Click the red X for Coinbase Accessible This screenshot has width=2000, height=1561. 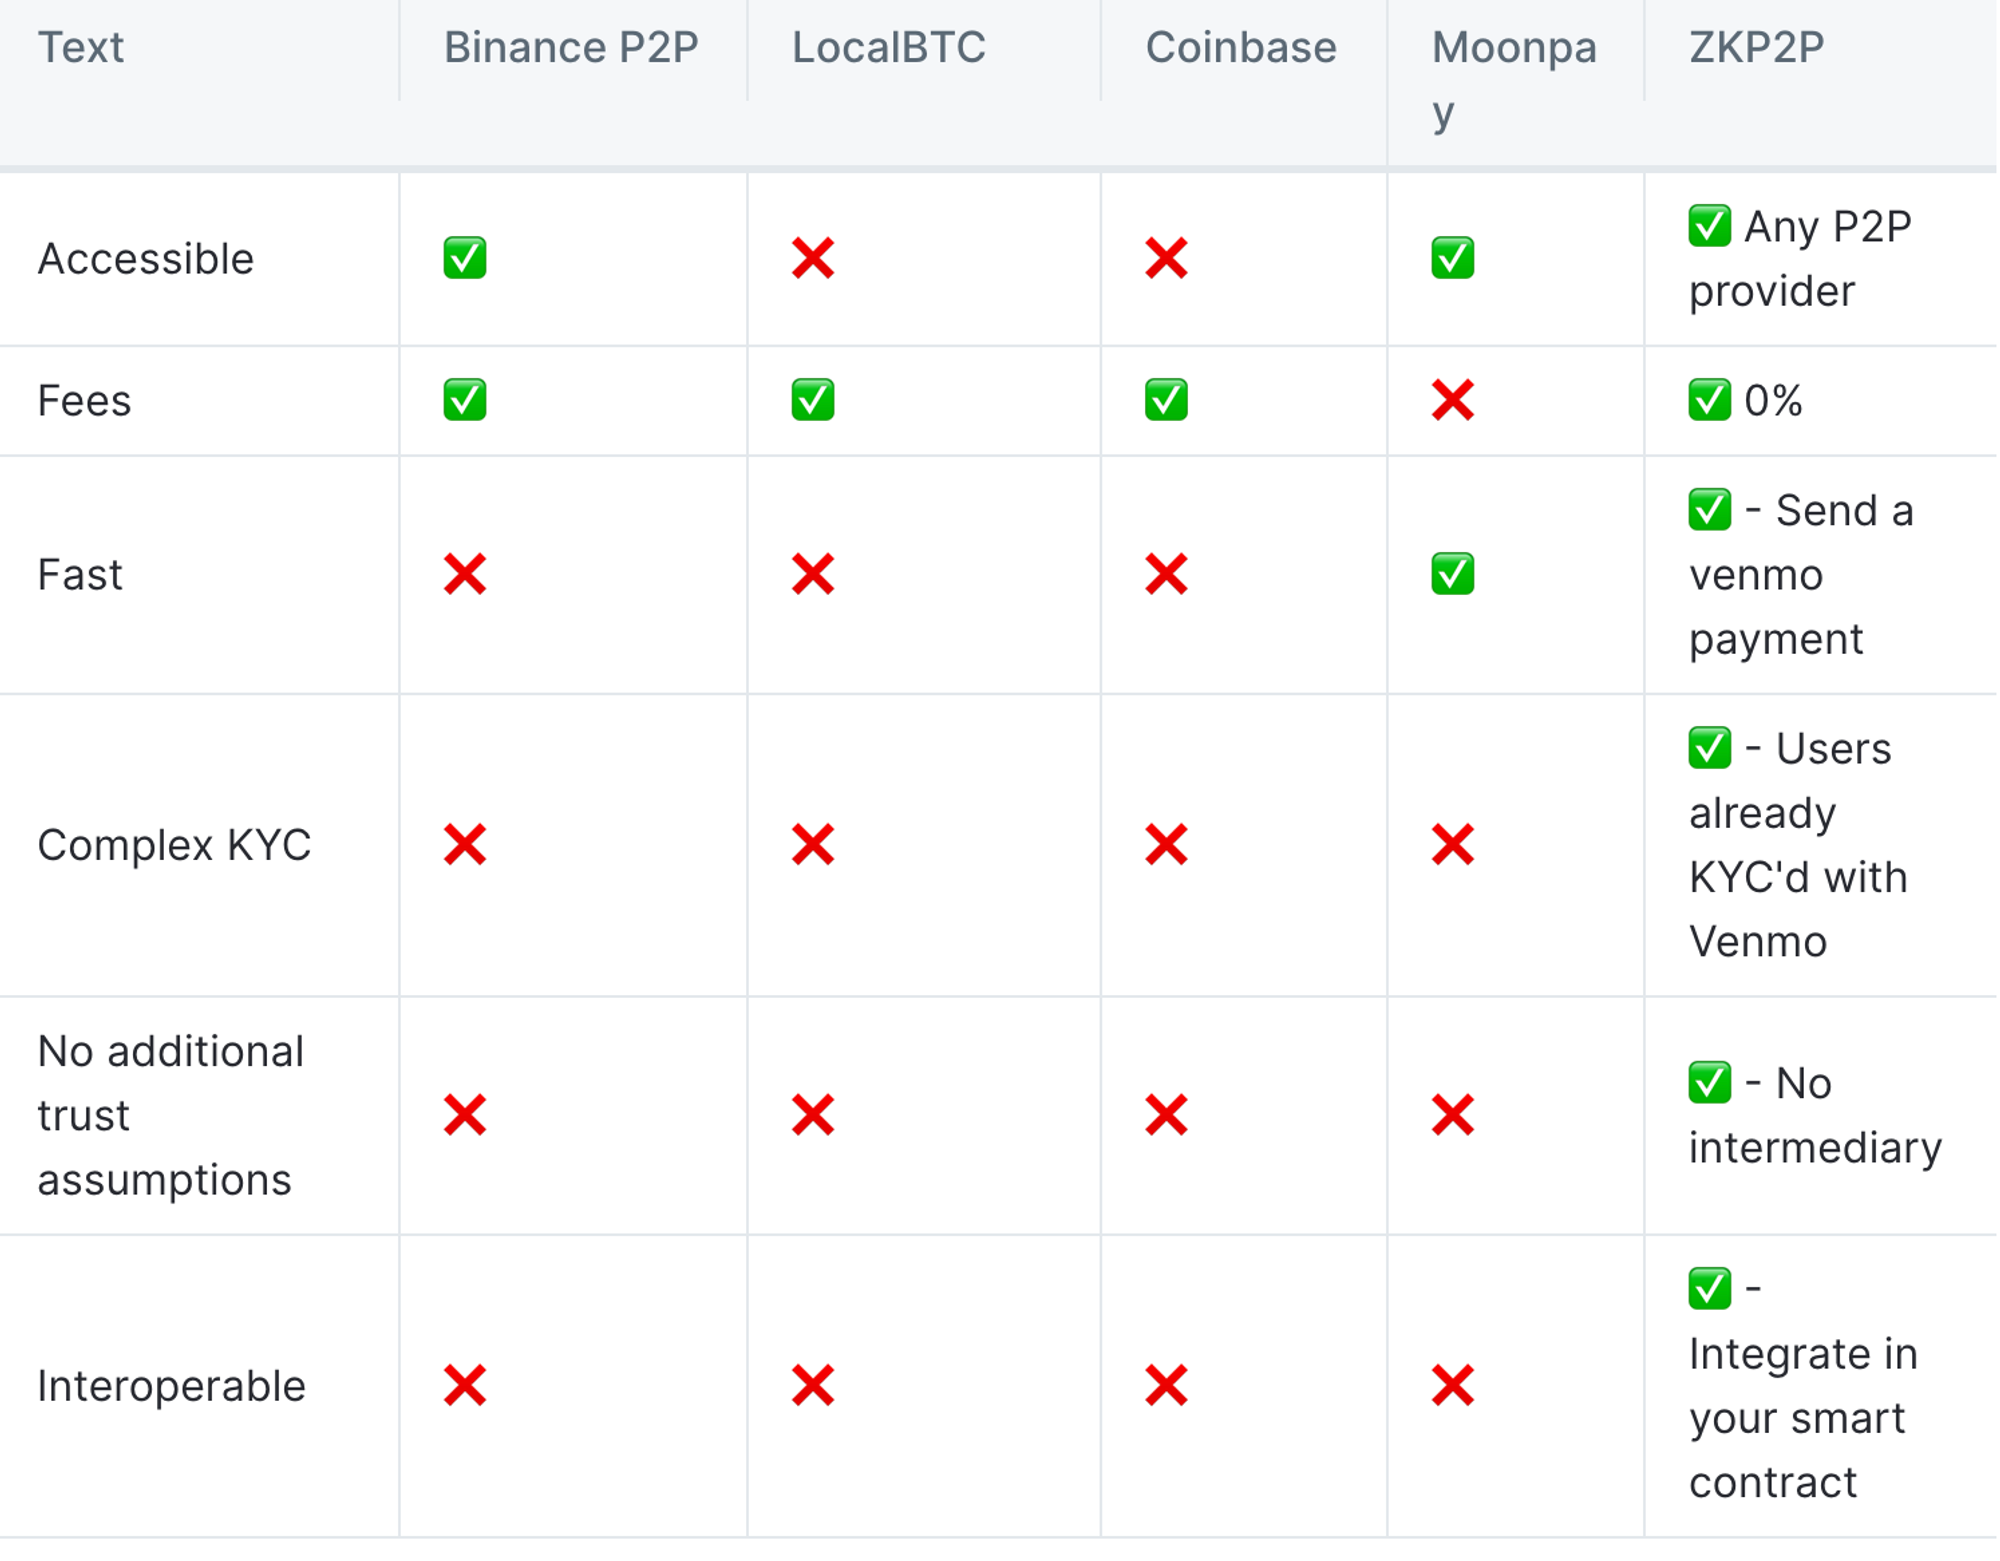click(x=1166, y=258)
